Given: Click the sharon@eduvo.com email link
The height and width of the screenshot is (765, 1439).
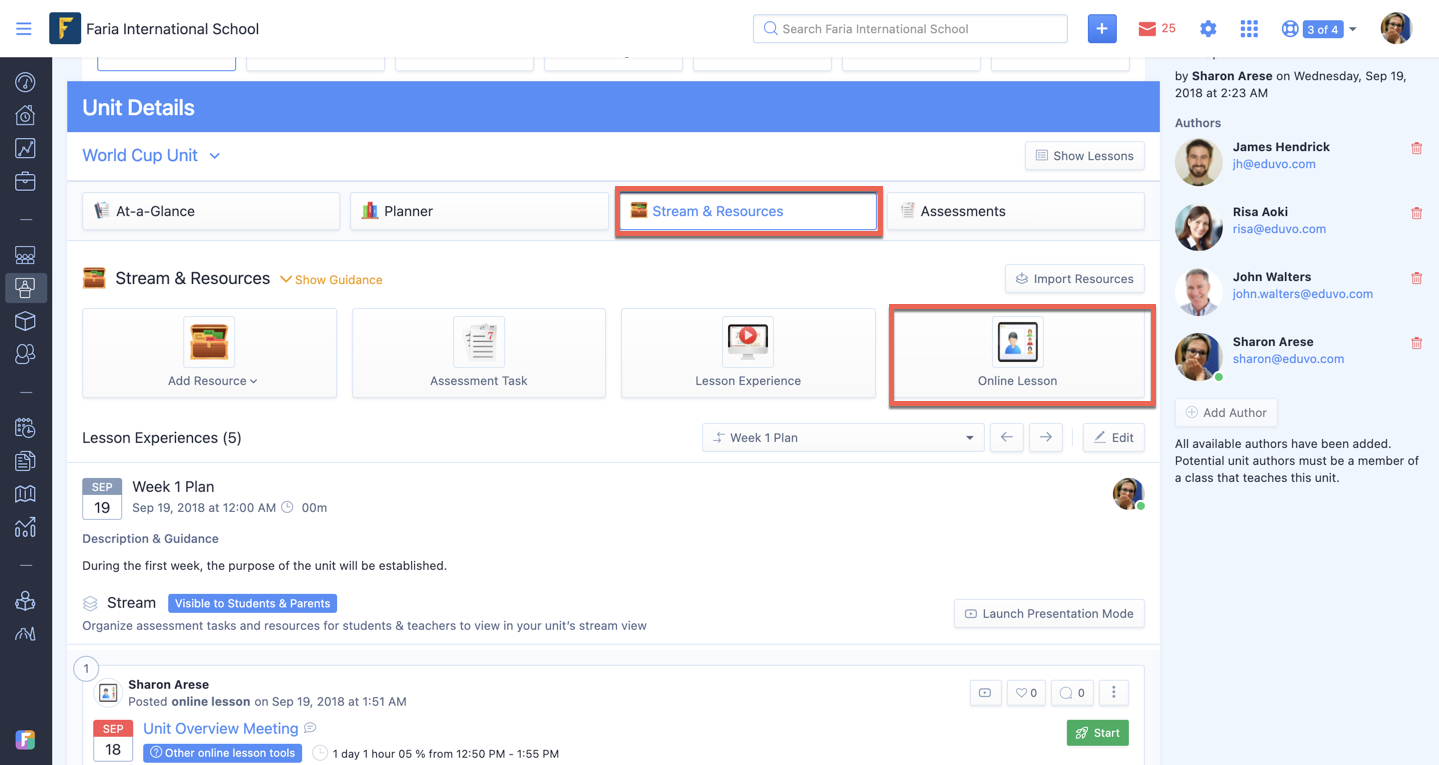Looking at the screenshot, I should pos(1288,359).
